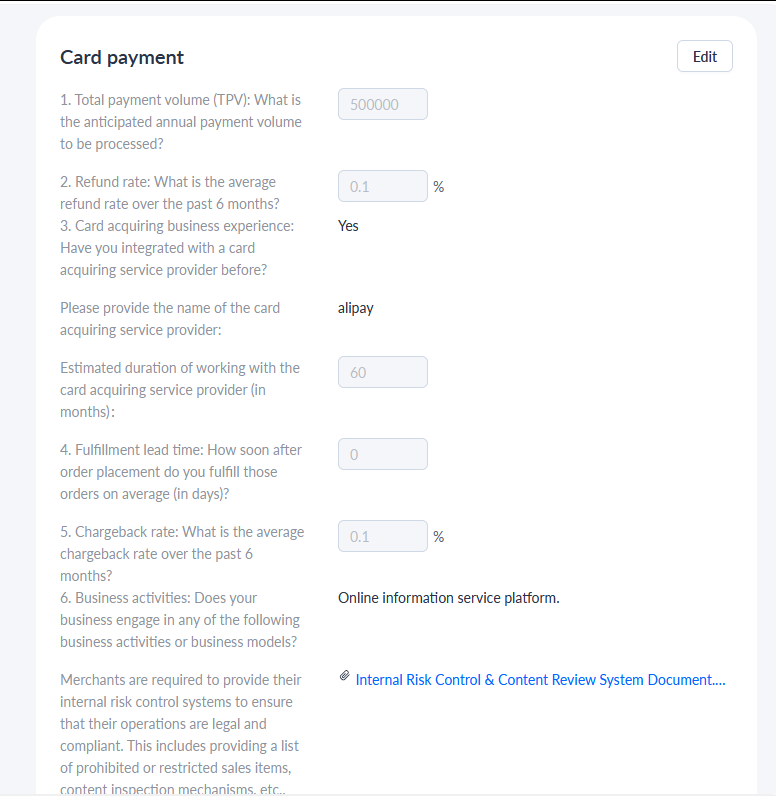Click the Edit button for Card payment
The width and height of the screenshot is (776, 796).
tap(704, 56)
